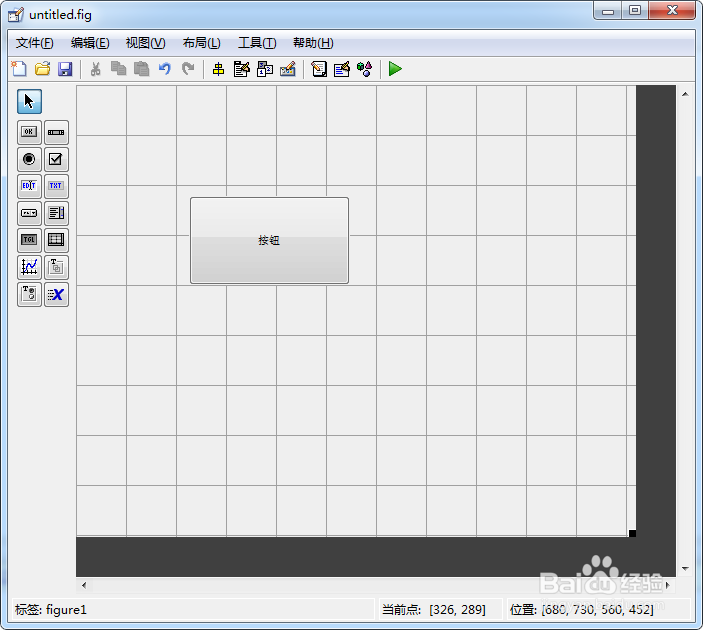Open the Object Browser
This screenshot has width=703, height=630.
pyautogui.click(x=365, y=69)
